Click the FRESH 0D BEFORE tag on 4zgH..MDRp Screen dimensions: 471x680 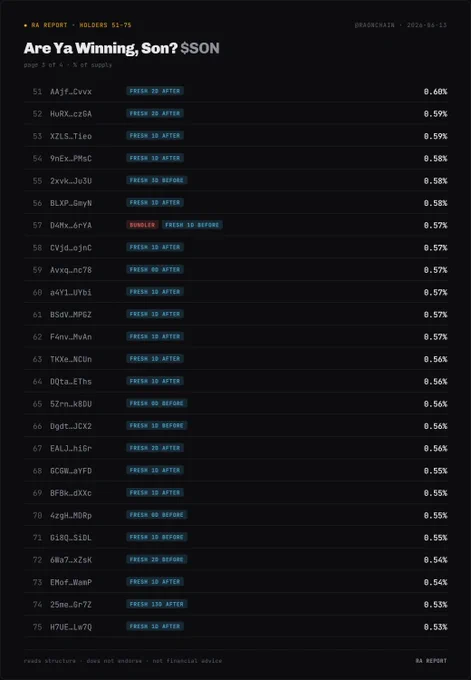click(157, 515)
